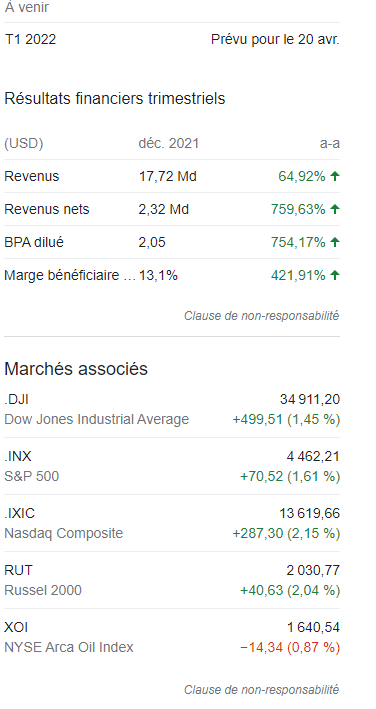
Task: Click the green arrow beside BPA dilué 754,17%
Action: (x=334, y=242)
